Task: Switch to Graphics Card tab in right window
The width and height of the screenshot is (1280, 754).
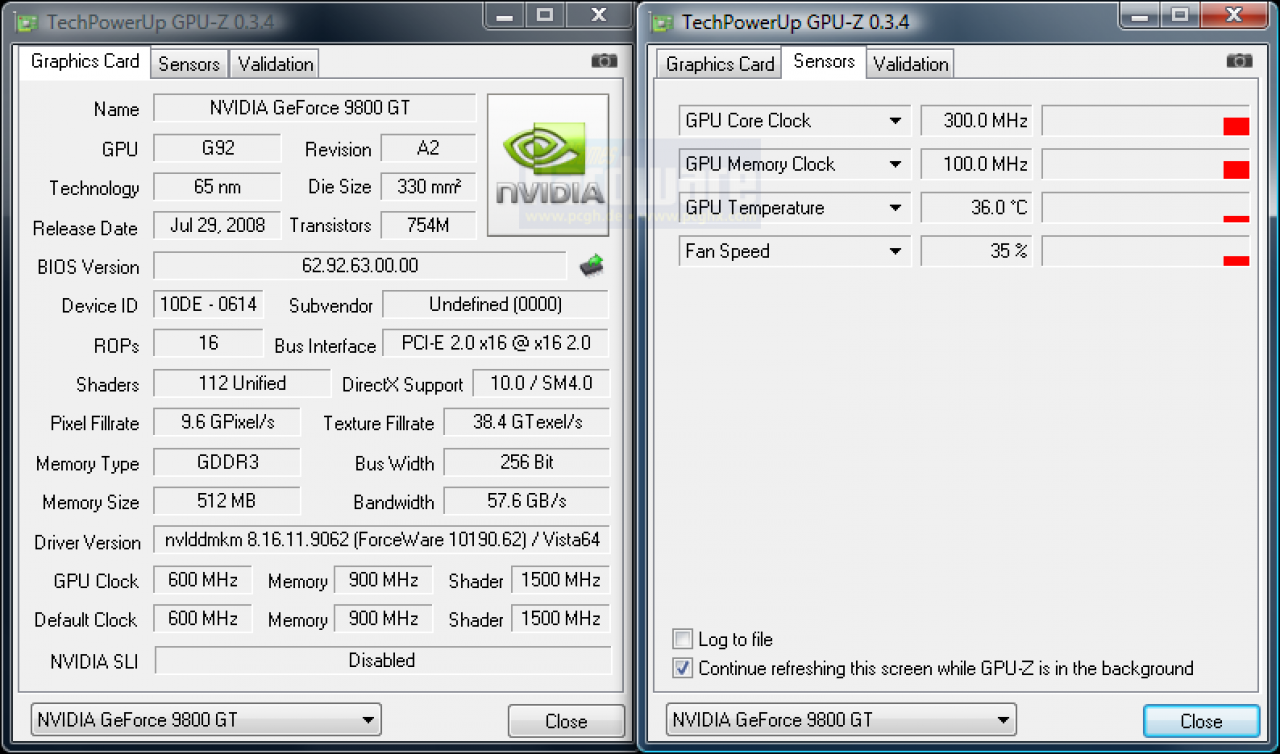Action: pyautogui.click(x=720, y=64)
